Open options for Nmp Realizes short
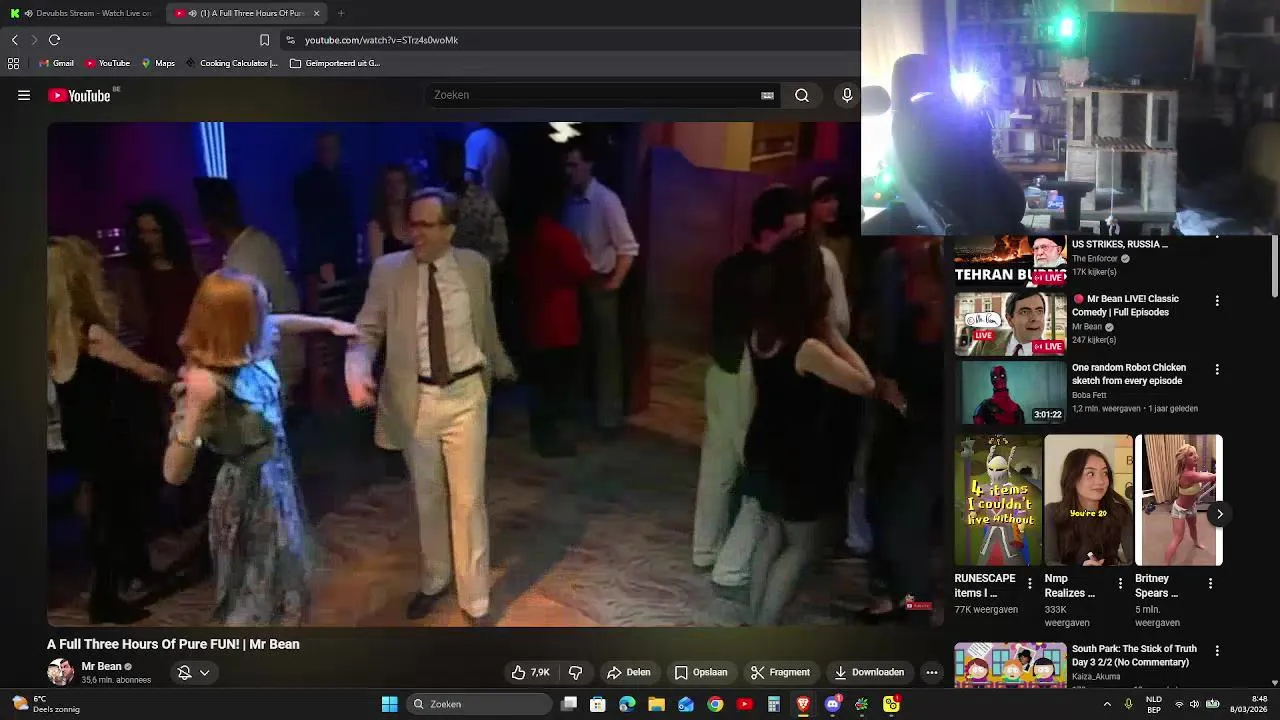The image size is (1280, 720). 1120,583
